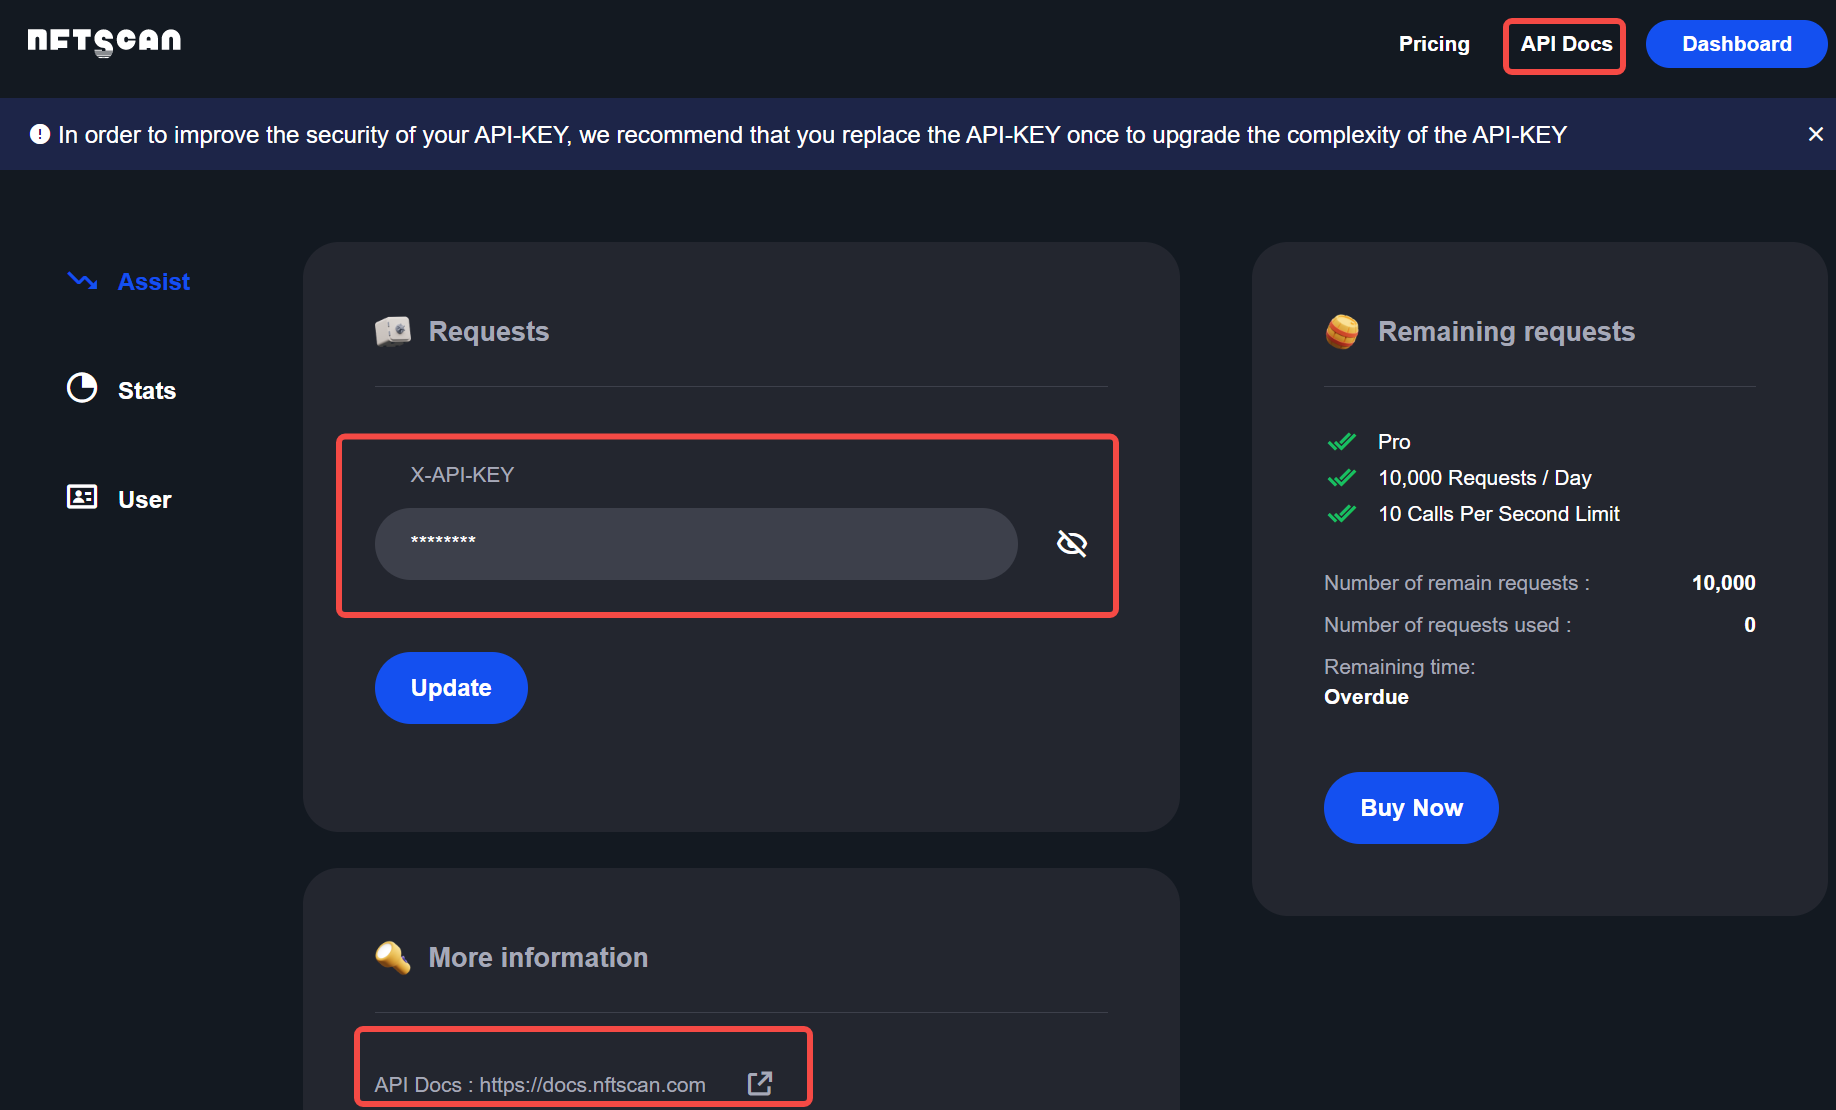Select the Stats sidebar tab
Viewport: 1836px width, 1110px height.
[146, 390]
